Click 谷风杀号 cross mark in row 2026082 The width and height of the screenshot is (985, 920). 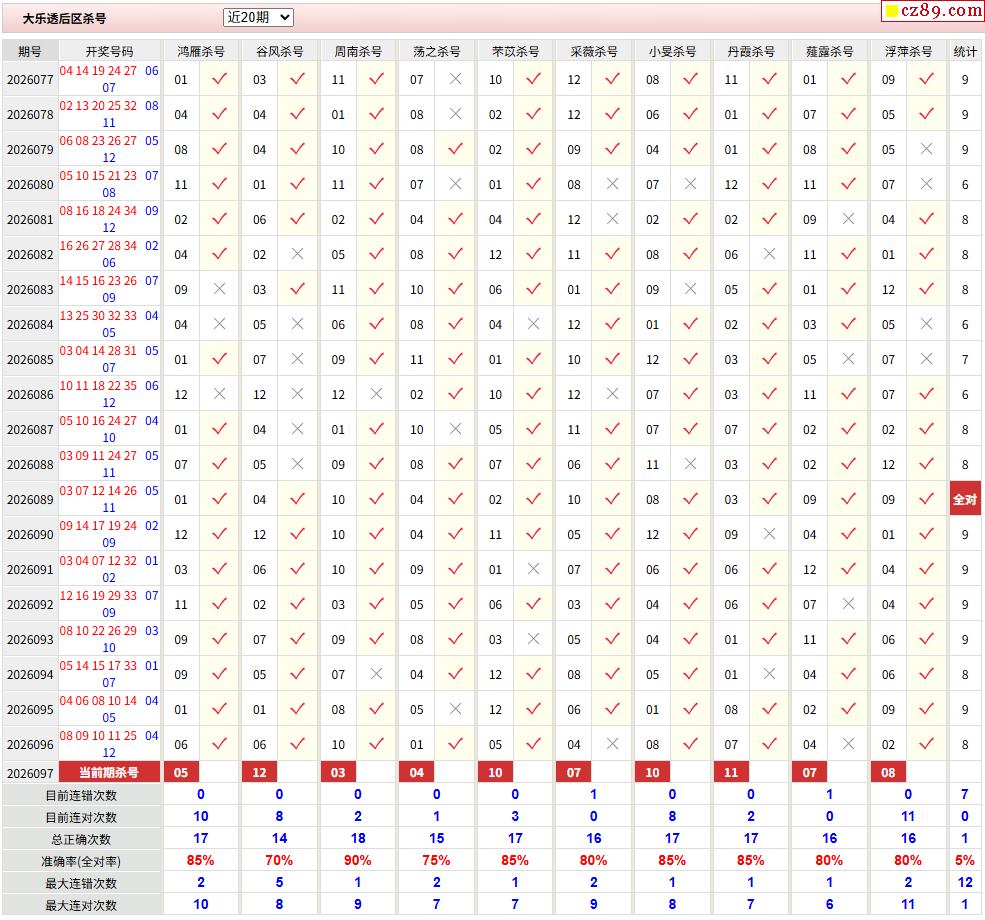pyautogui.click(x=298, y=254)
